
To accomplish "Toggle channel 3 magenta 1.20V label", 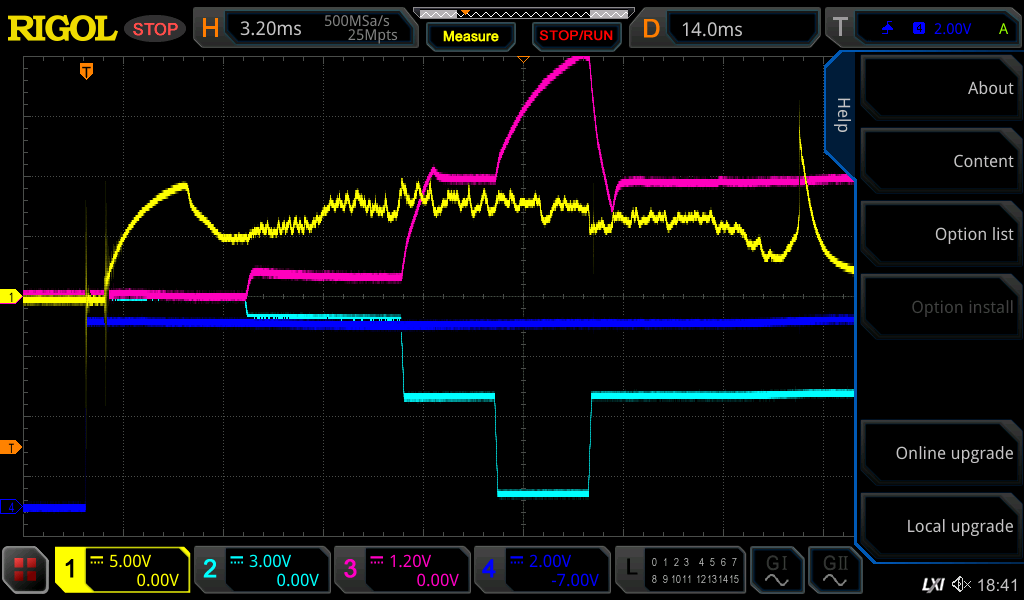I will point(401,570).
